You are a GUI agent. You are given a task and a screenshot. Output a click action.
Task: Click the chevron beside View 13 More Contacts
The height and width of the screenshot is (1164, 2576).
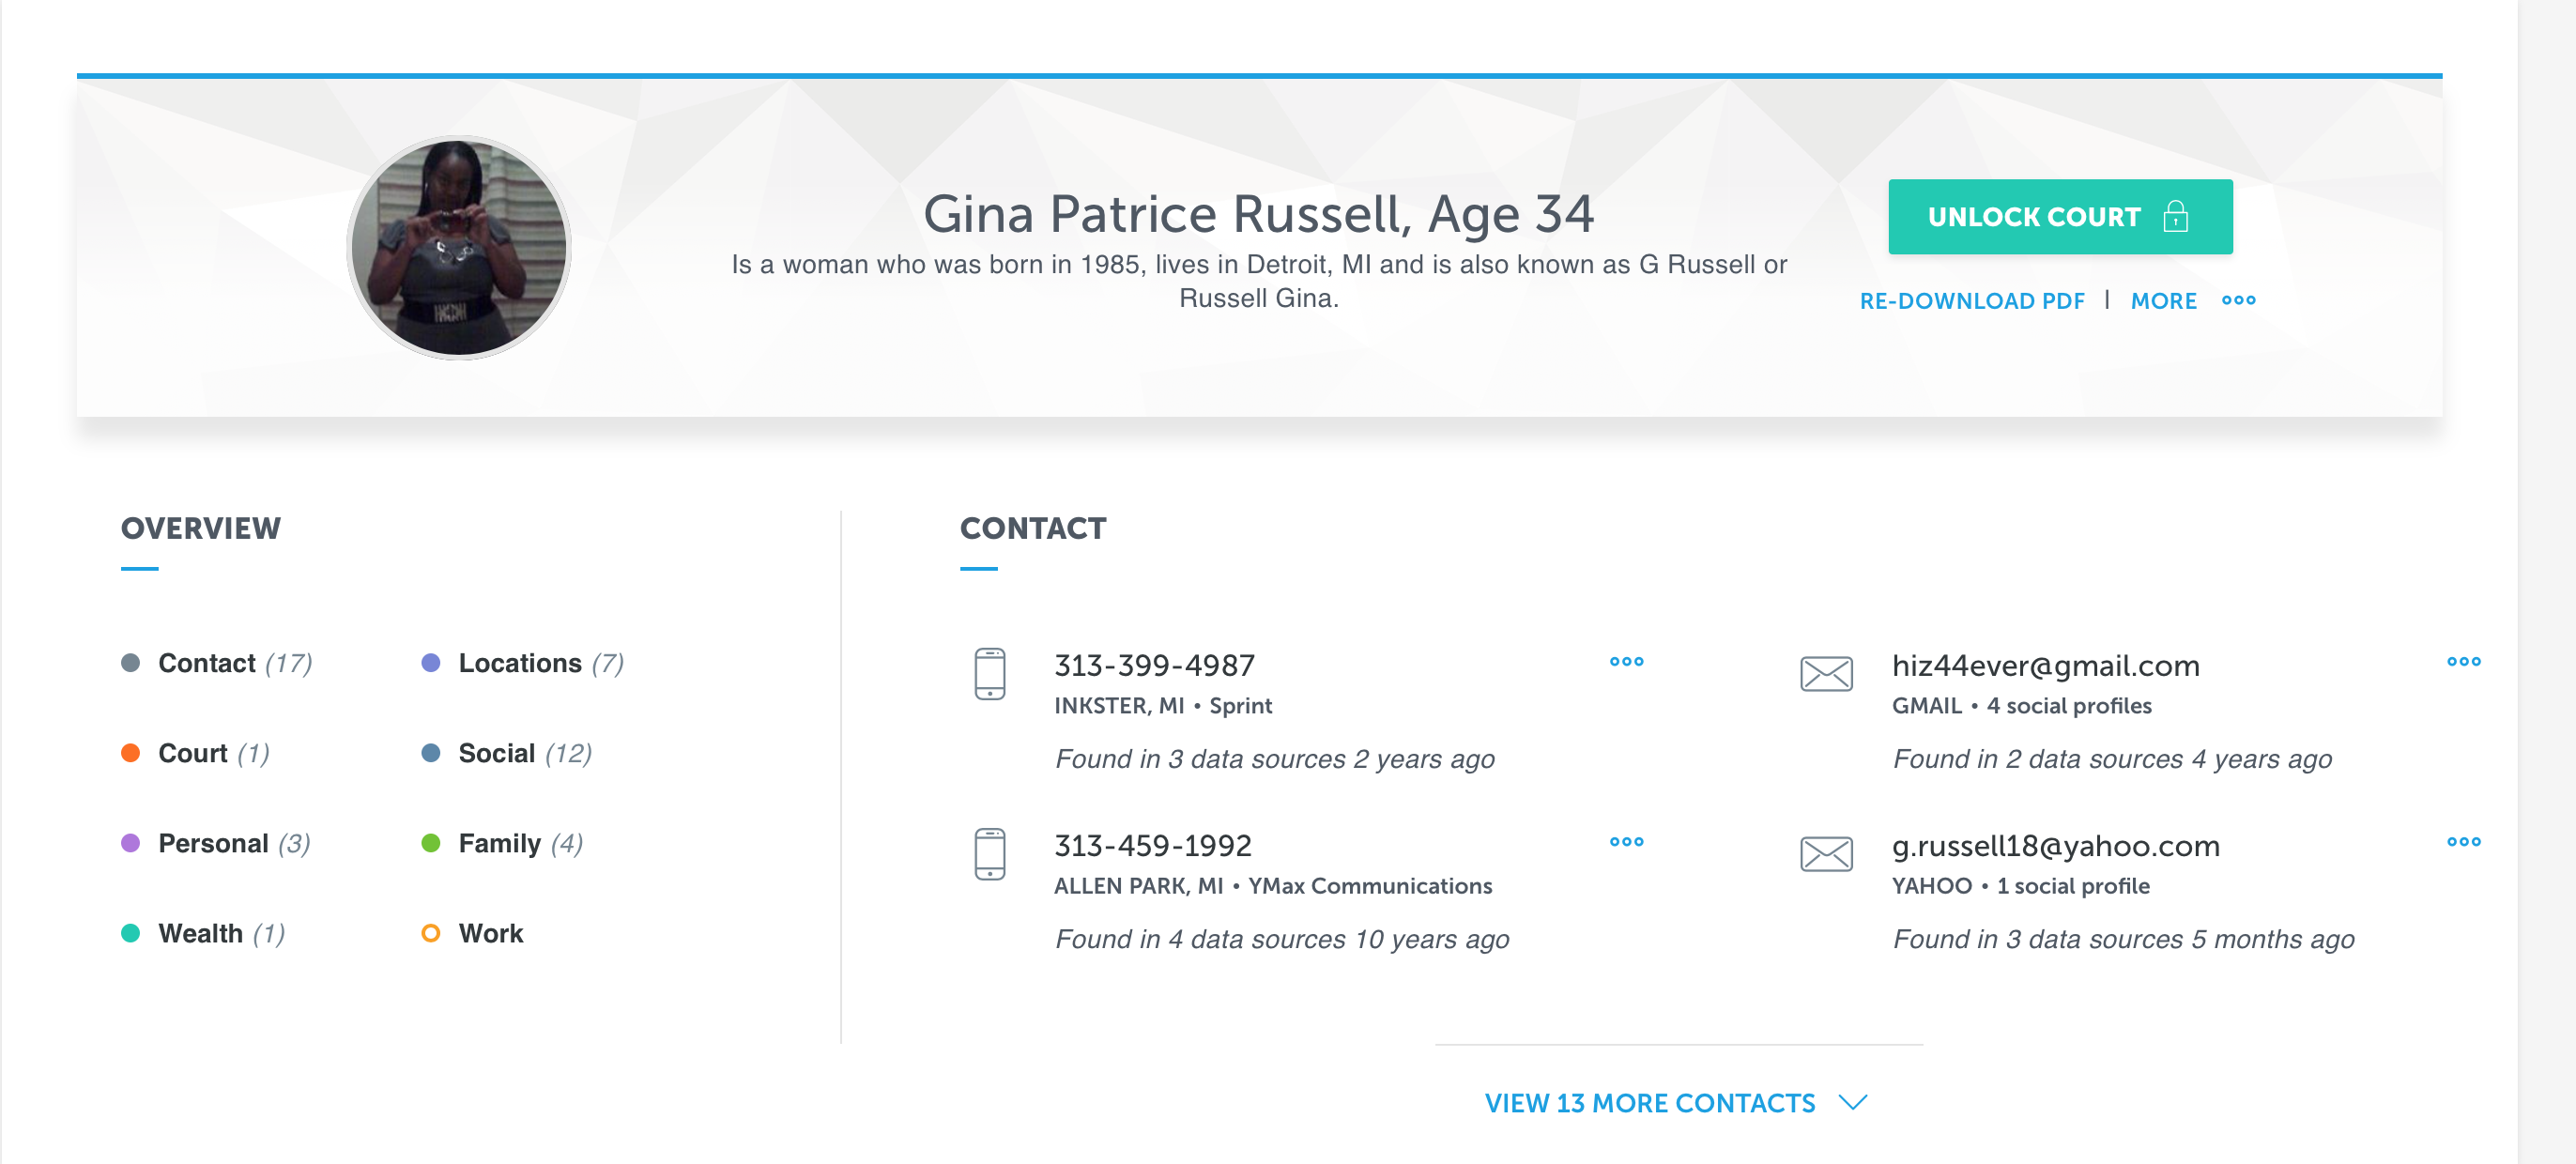(1852, 1102)
